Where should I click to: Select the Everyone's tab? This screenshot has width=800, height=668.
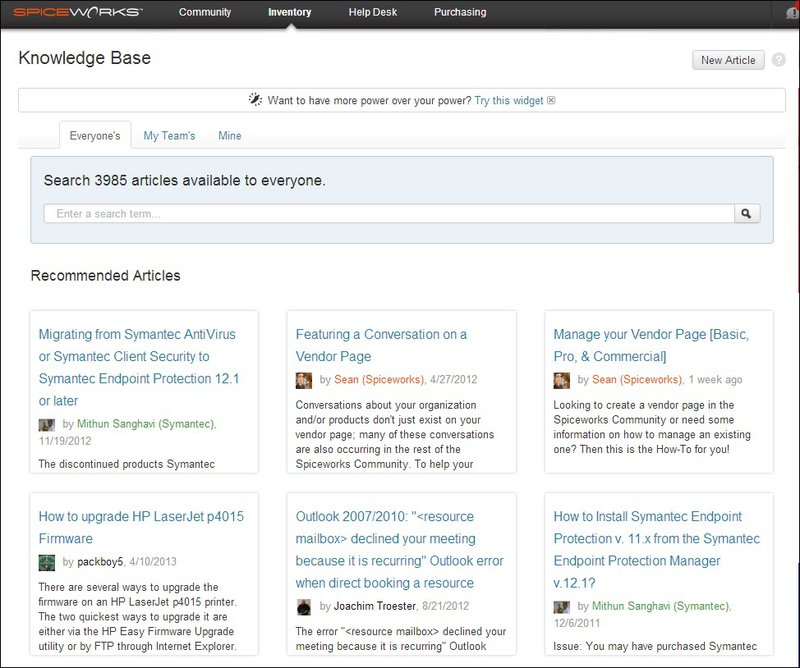coord(95,136)
